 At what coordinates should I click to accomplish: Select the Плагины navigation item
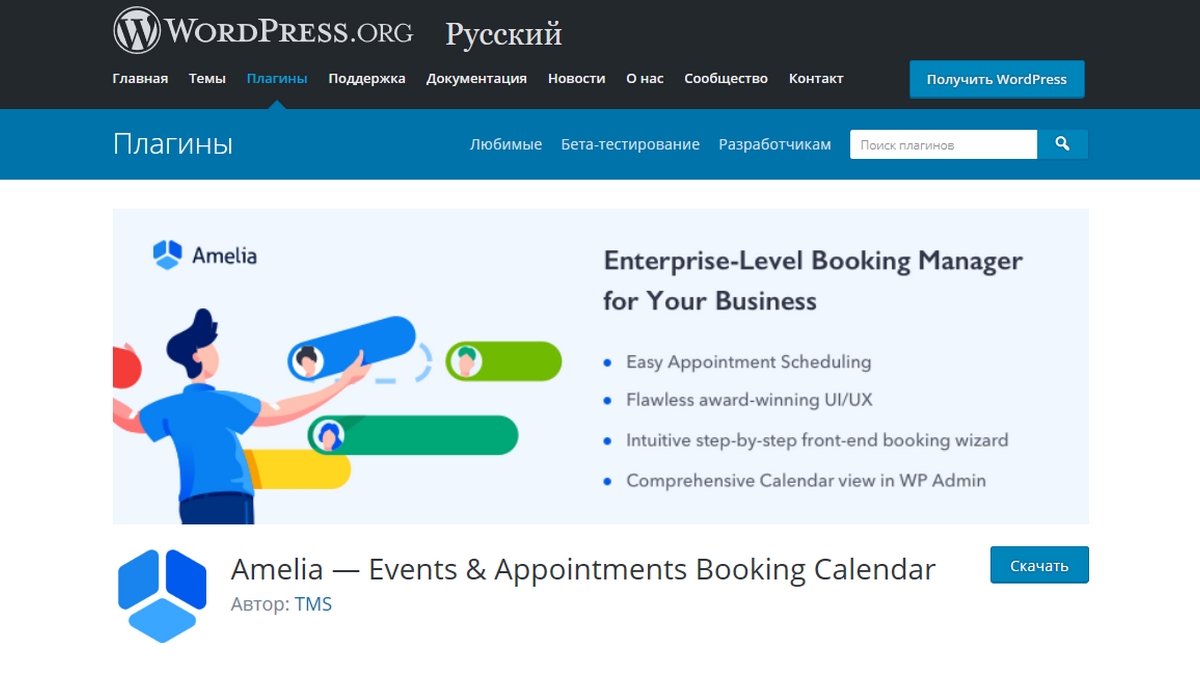click(277, 78)
